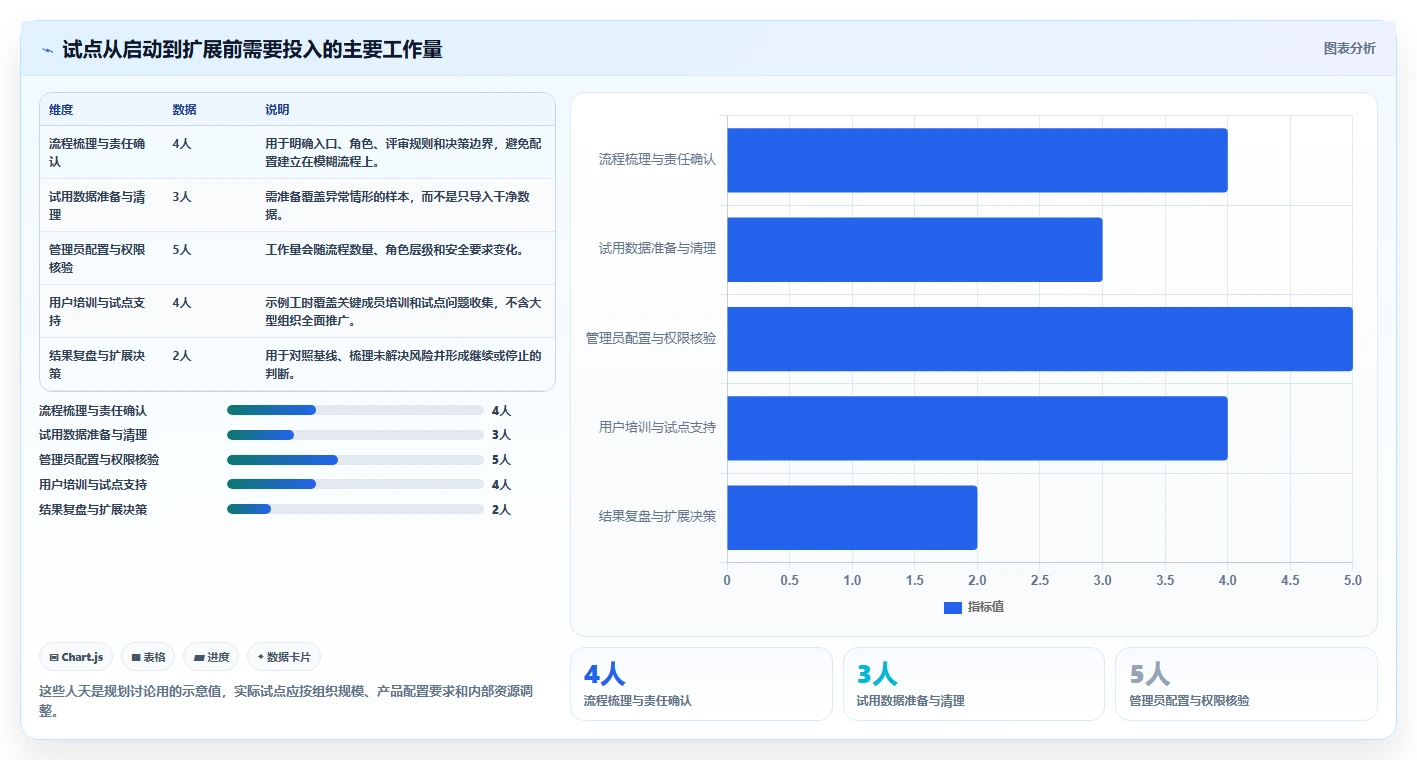
Task: Open the 4人 流程梳理与责任确认 data card
Action: [x=701, y=684]
